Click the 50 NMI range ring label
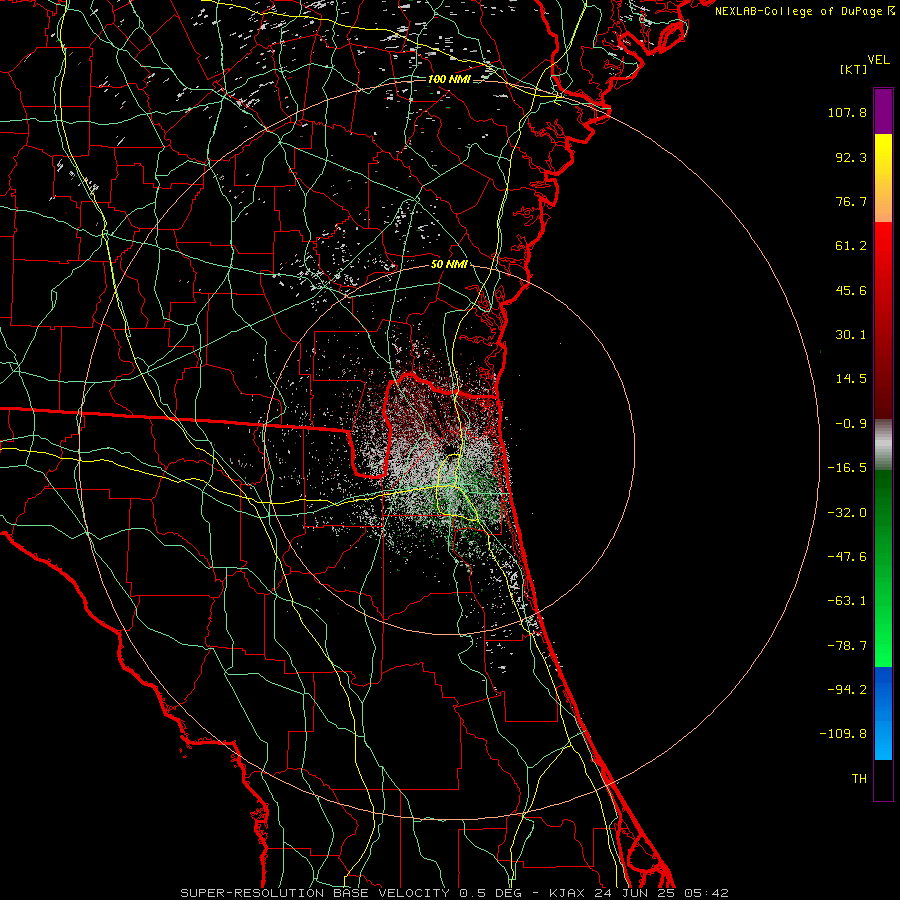900x900 pixels. click(x=449, y=265)
